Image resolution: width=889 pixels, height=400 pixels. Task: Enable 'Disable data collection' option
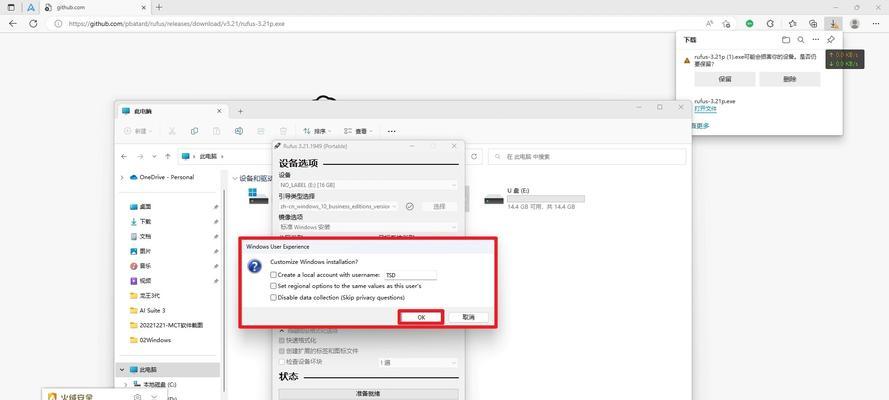tap(274, 297)
